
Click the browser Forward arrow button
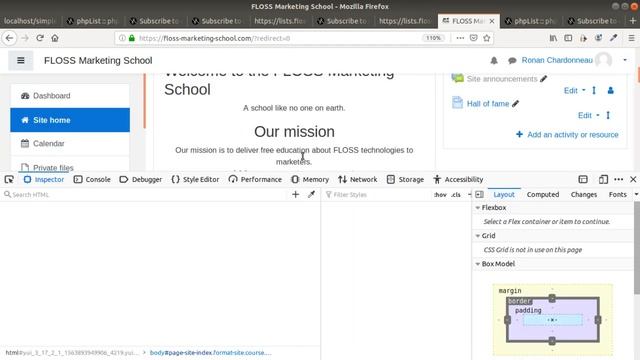tap(25, 38)
